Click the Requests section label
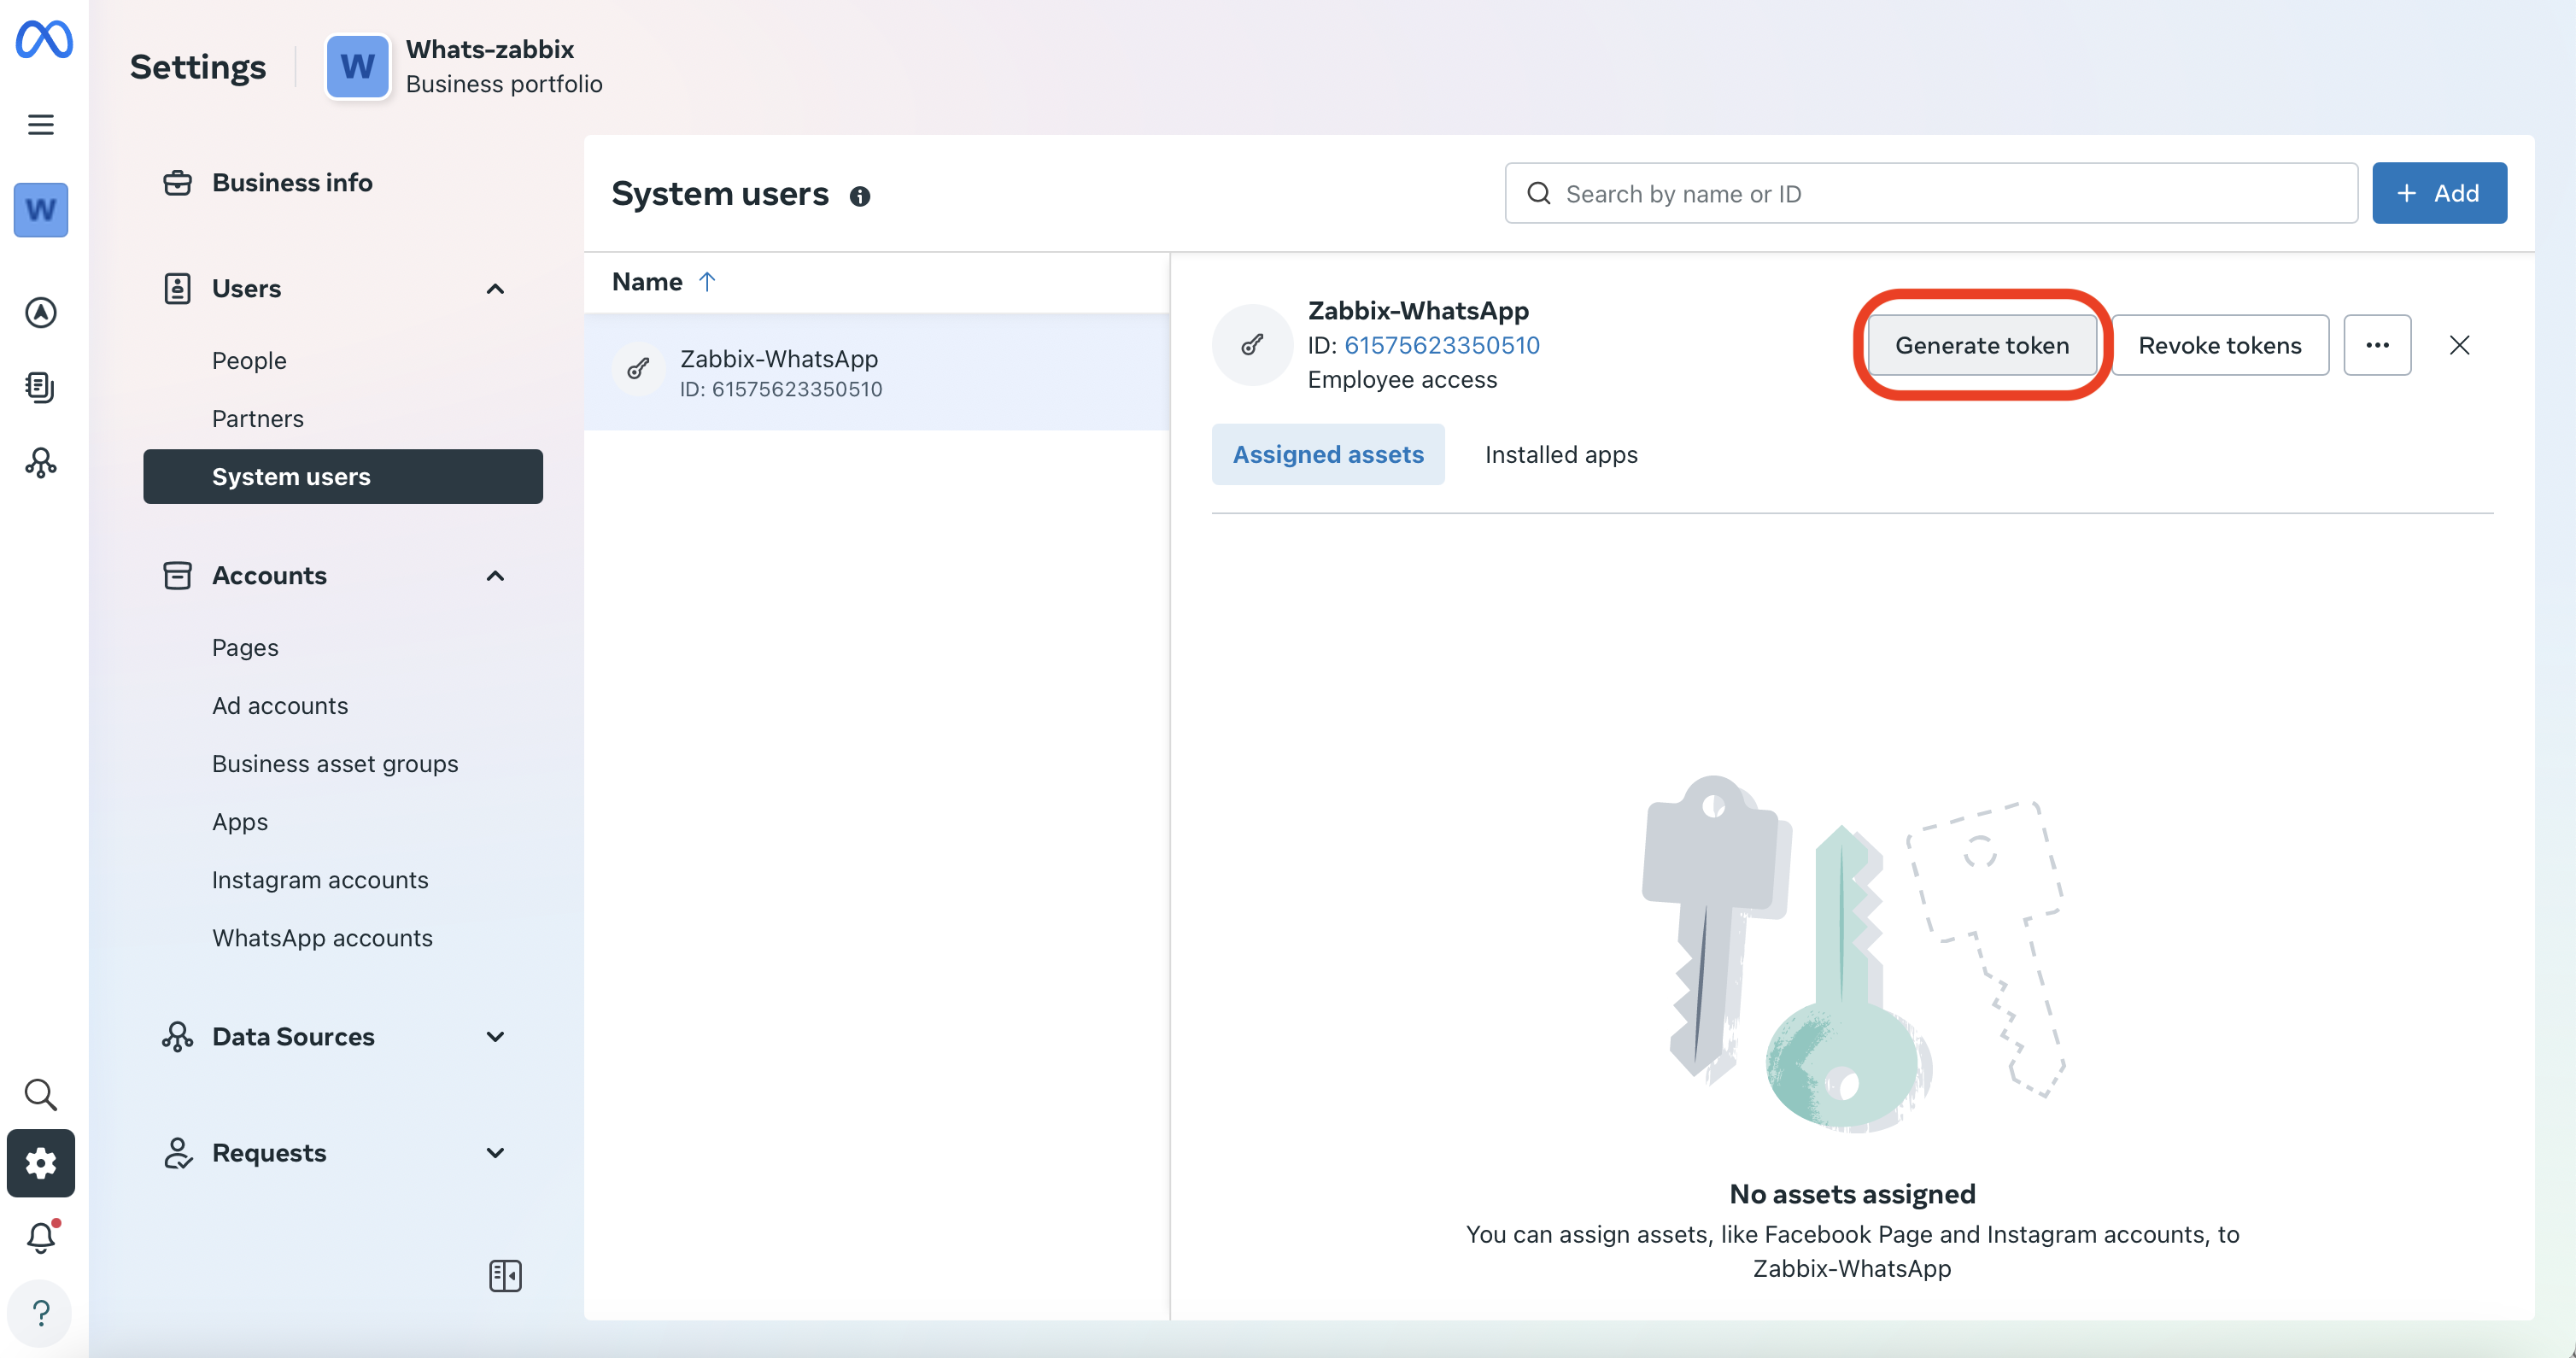Viewport: 2576px width, 1358px height. [x=269, y=1153]
